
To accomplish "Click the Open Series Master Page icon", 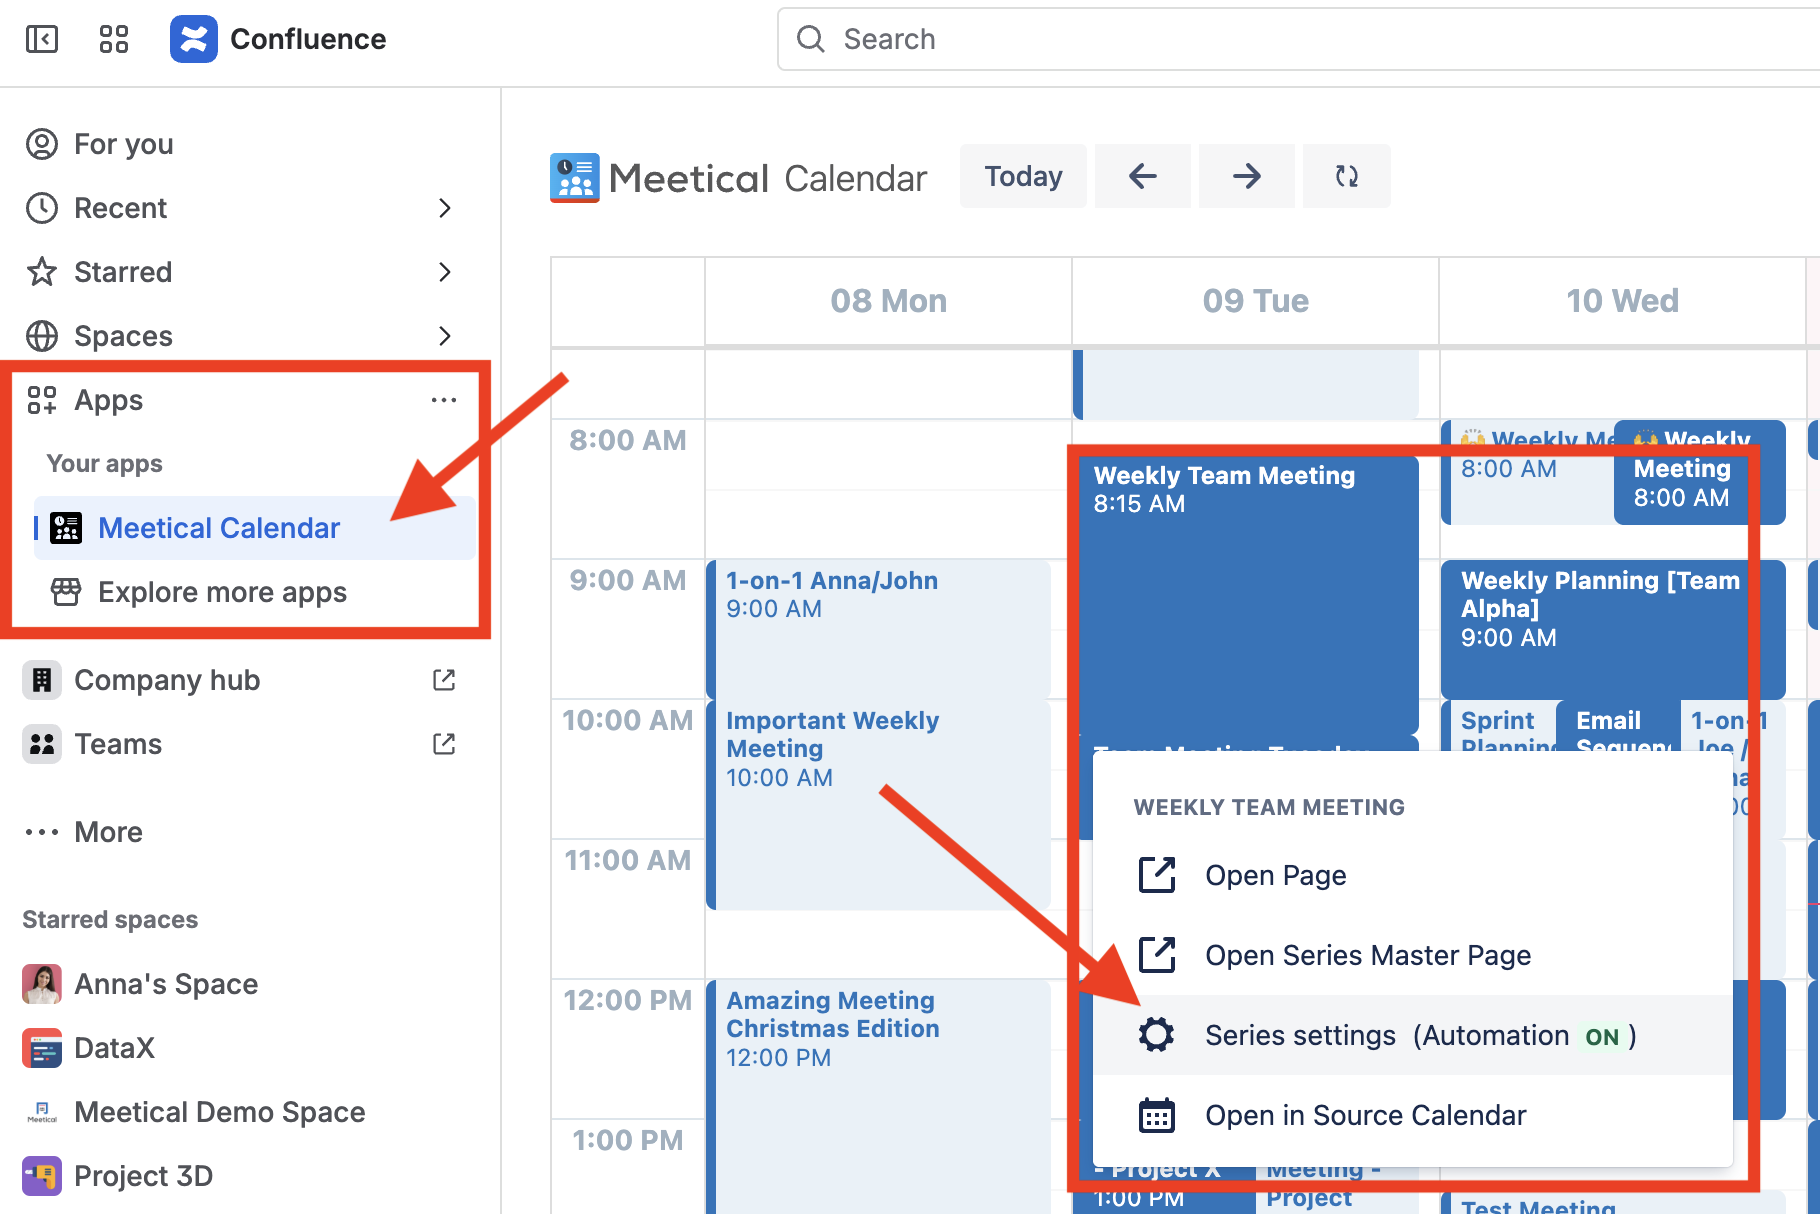I will (x=1157, y=955).
